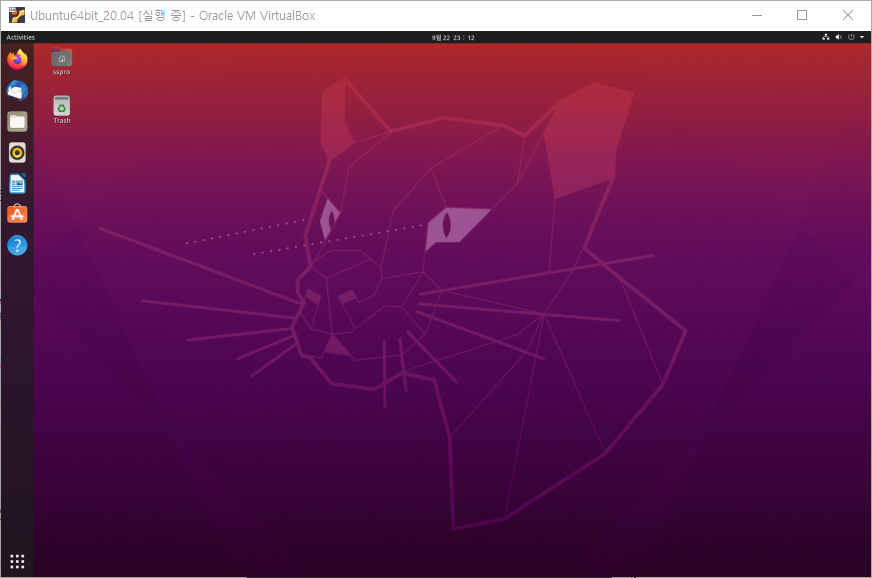
Task: Open the Help icon in dock
Action: tap(17, 245)
